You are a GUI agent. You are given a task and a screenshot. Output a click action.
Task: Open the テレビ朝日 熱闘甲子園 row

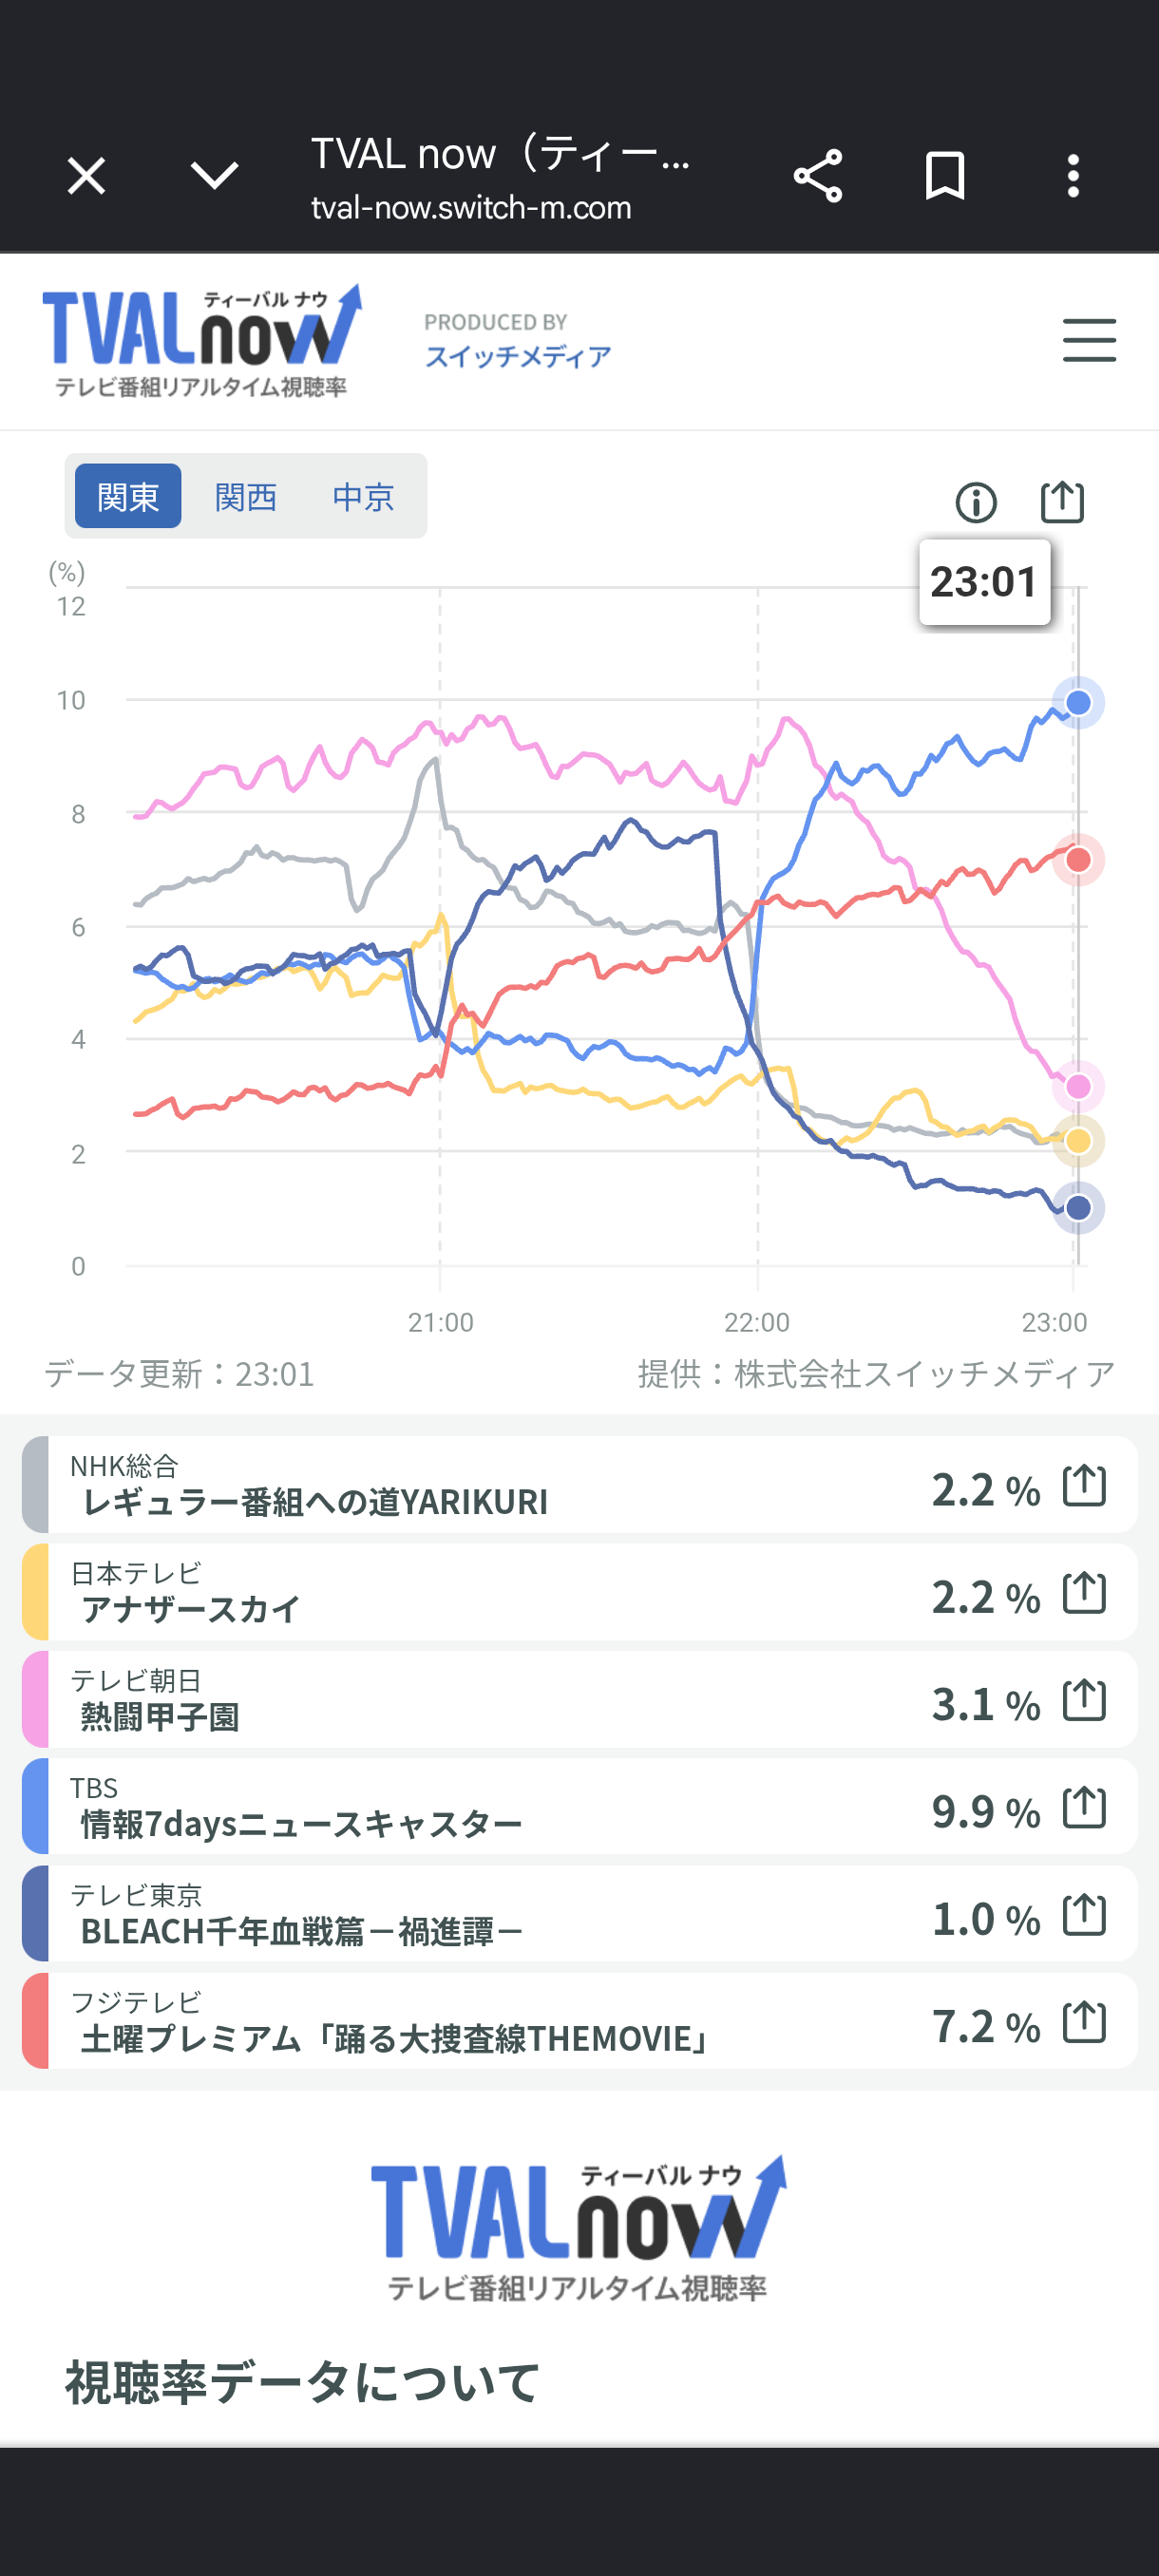(579, 1699)
